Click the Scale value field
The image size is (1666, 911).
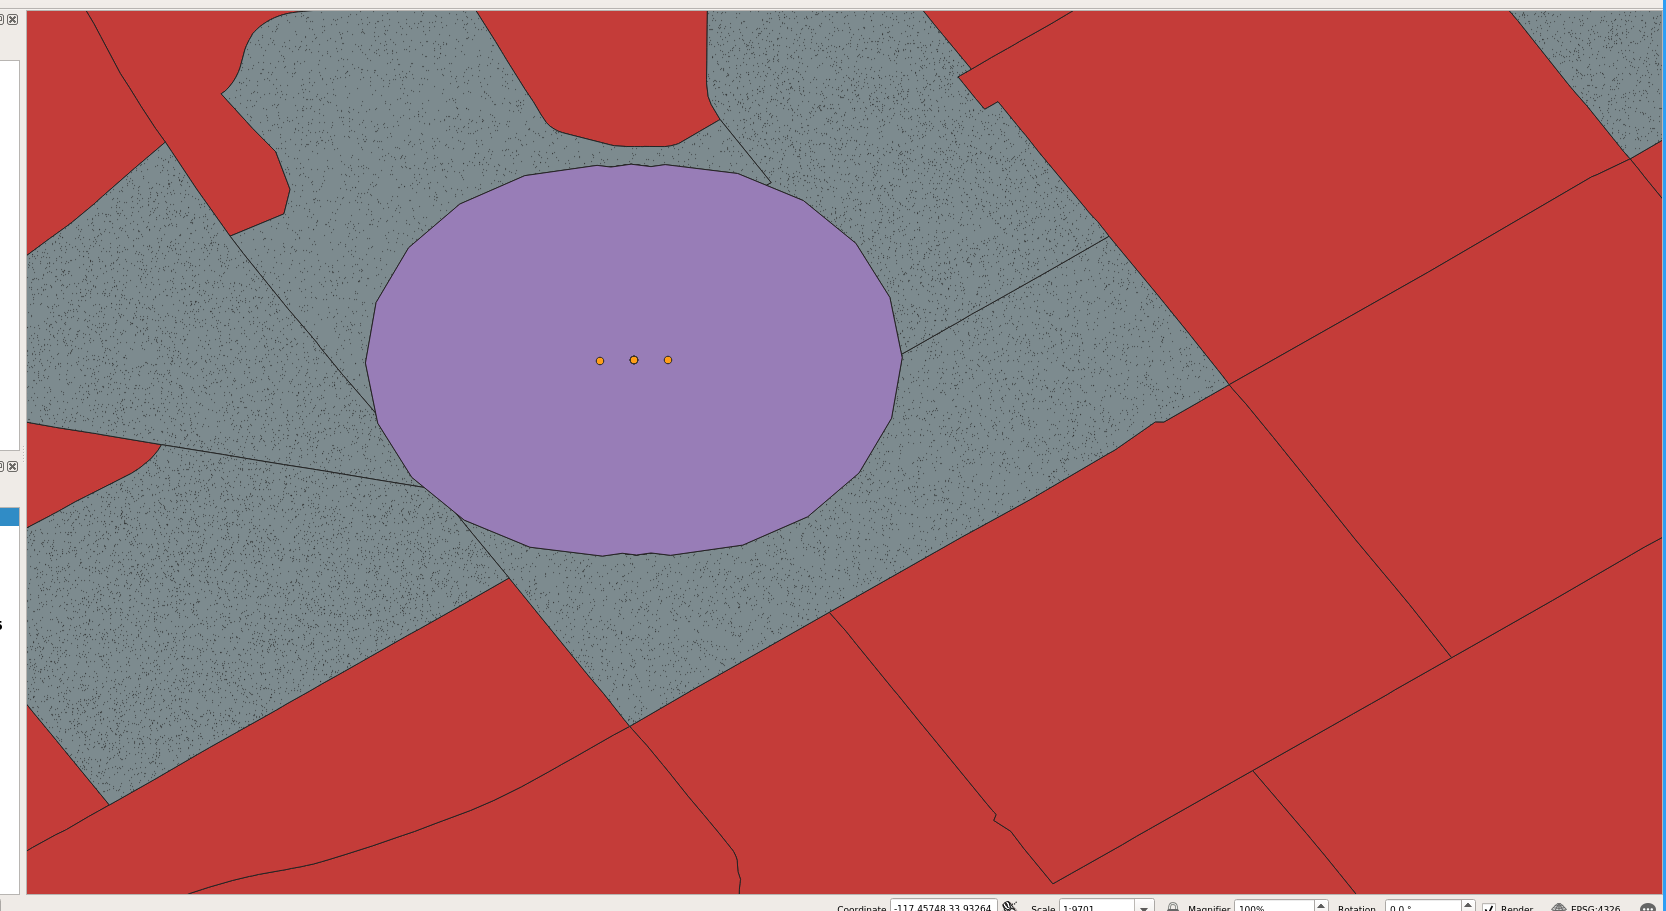pyautogui.click(x=1095, y=907)
